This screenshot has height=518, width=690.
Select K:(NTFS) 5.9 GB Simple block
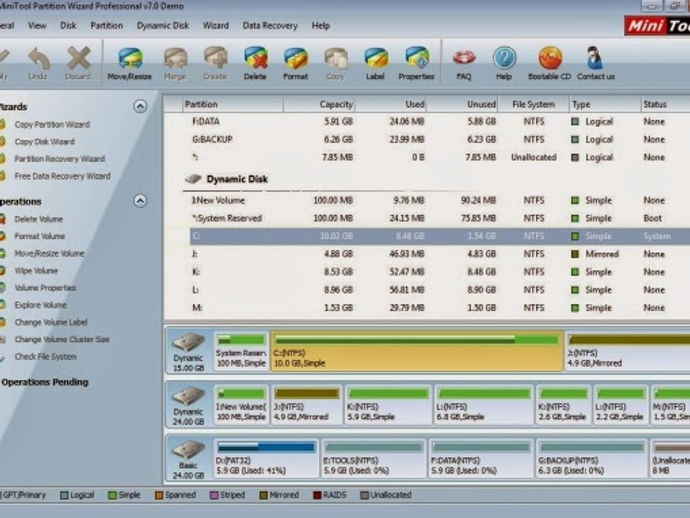click(x=388, y=405)
